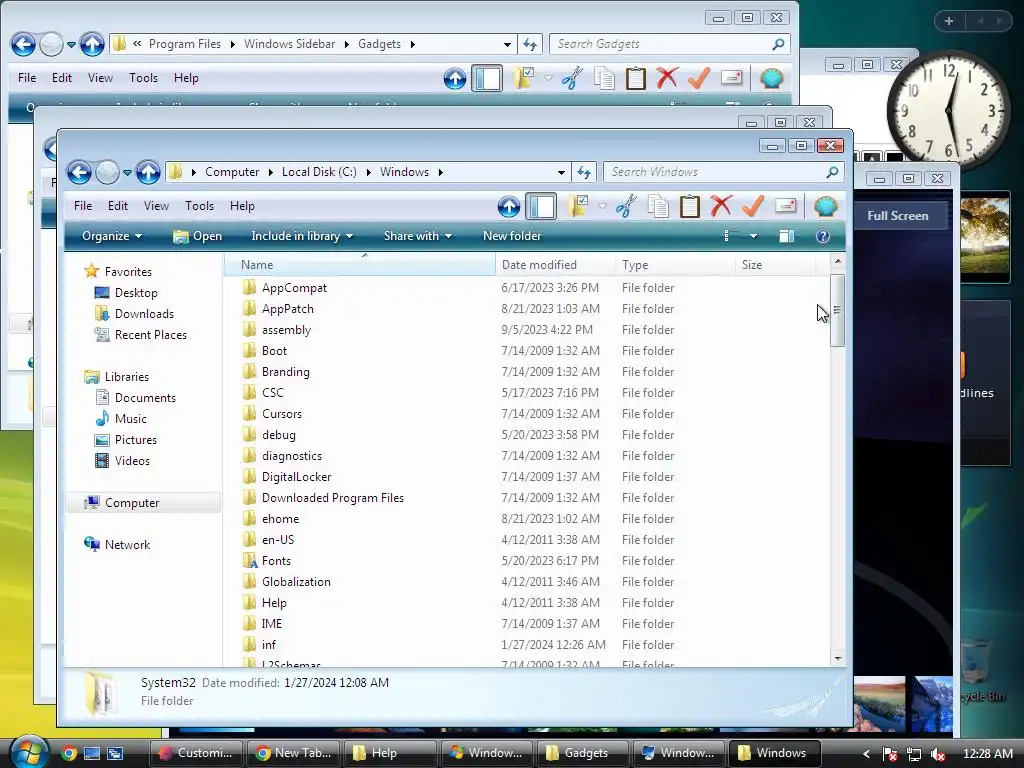Click red X Delete icon in Gadgets window
This screenshot has height=768, width=1024.
tap(667, 78)
